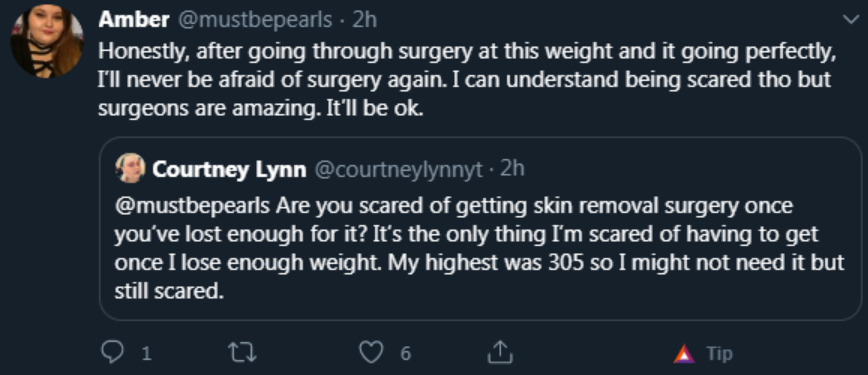Open Amber's tweet 2h timestamp
Screen dimensions: 868x375
pos(364,20)
